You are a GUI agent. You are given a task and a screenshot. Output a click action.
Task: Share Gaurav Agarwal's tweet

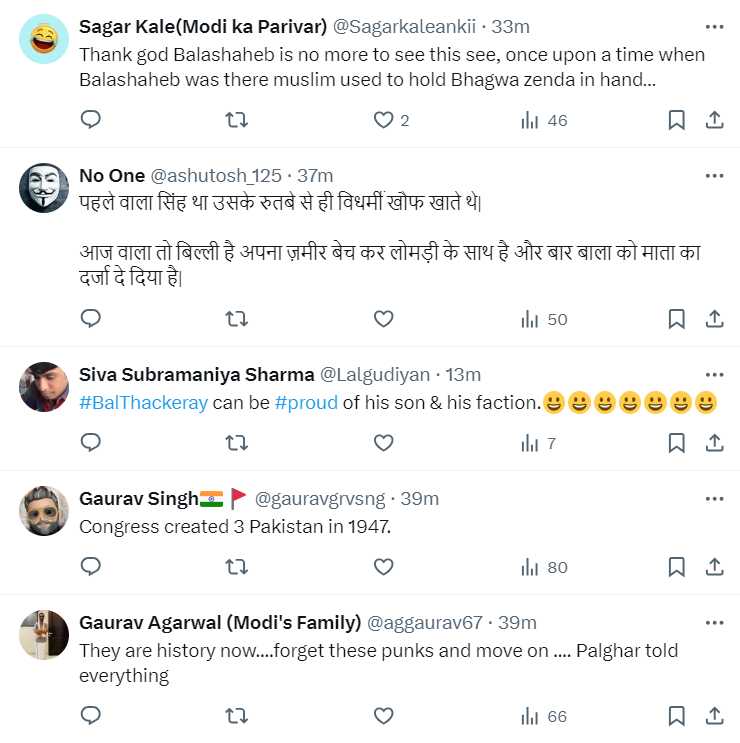click(714, 715)
